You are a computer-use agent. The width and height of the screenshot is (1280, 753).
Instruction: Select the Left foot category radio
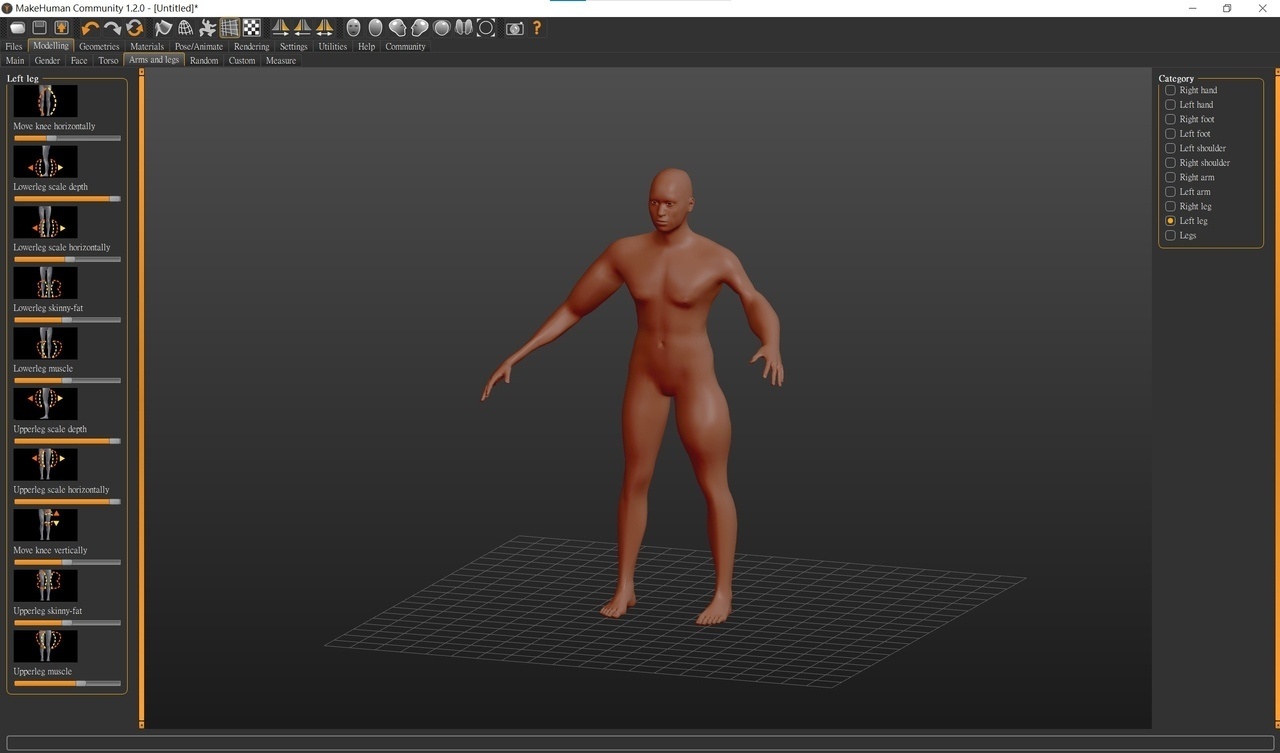(x=1170, y=133)
